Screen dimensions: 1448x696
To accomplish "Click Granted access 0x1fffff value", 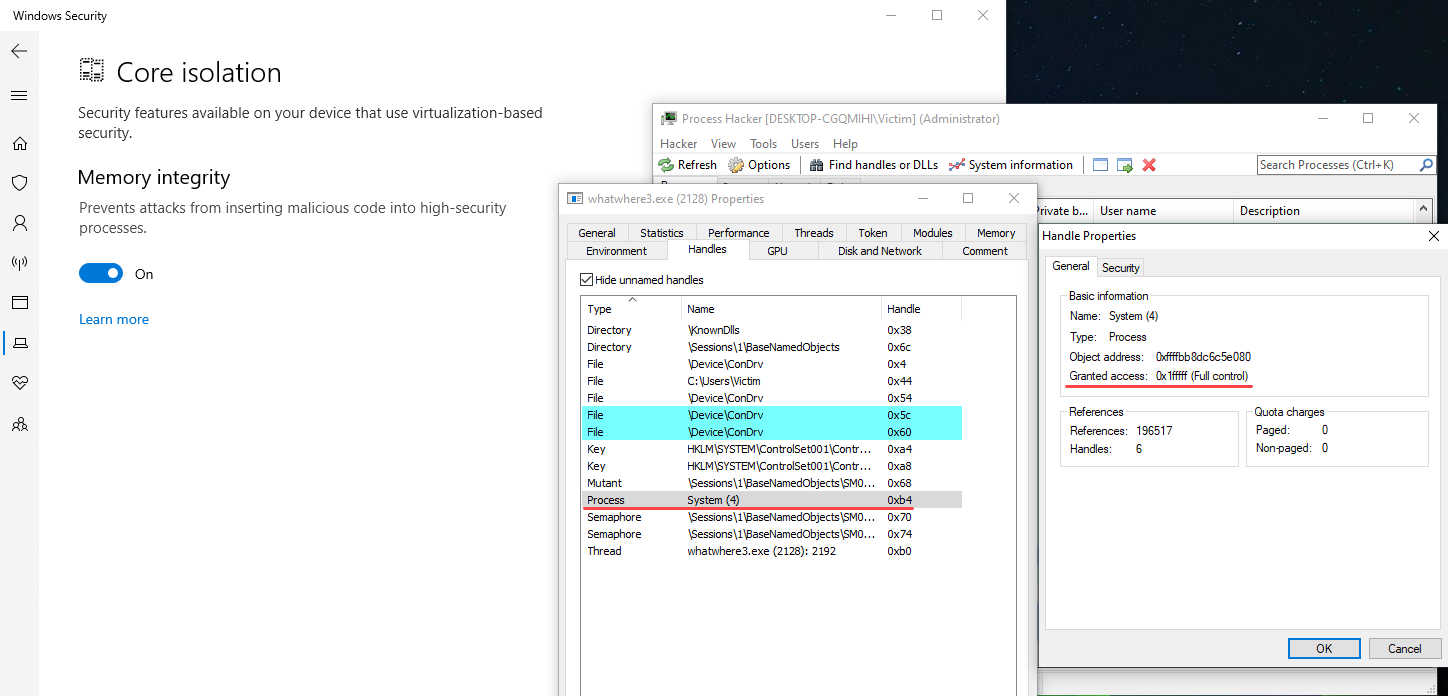I will pyautogui.click(x=1202, y=376).
